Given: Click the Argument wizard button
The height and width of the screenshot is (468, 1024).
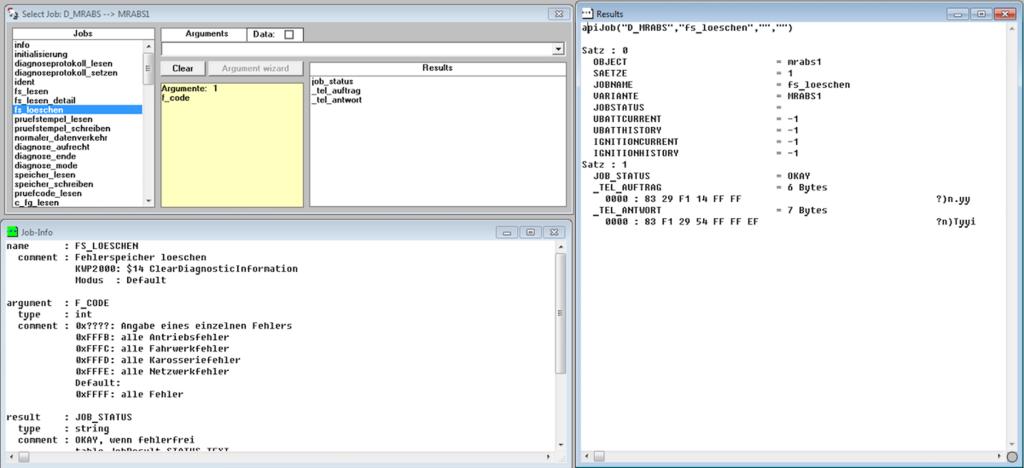Looking at the screenshot, I should [x=255, y=68].
